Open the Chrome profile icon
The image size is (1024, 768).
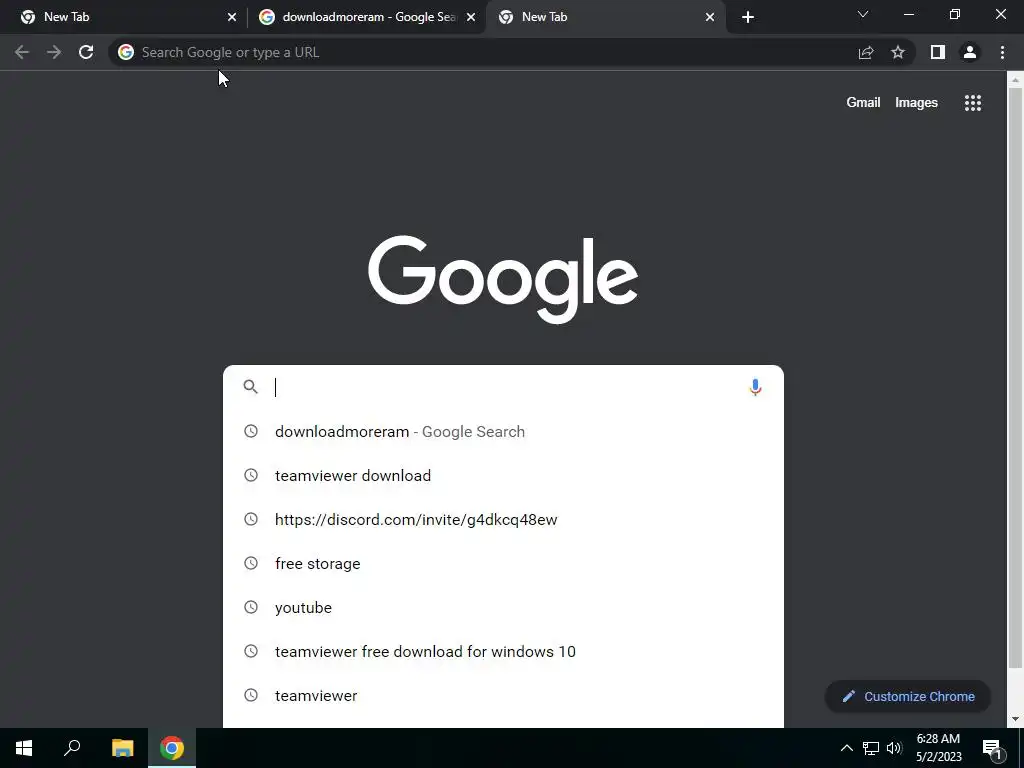point(970,52)
